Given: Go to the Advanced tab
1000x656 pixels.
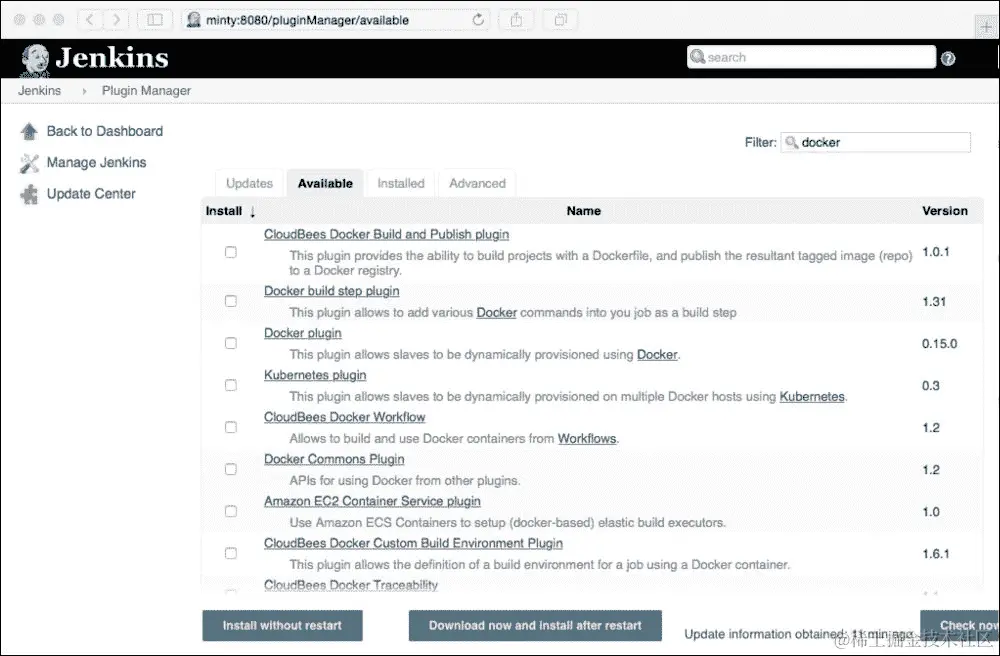Looking at the screenshot, I should [477, 184].
